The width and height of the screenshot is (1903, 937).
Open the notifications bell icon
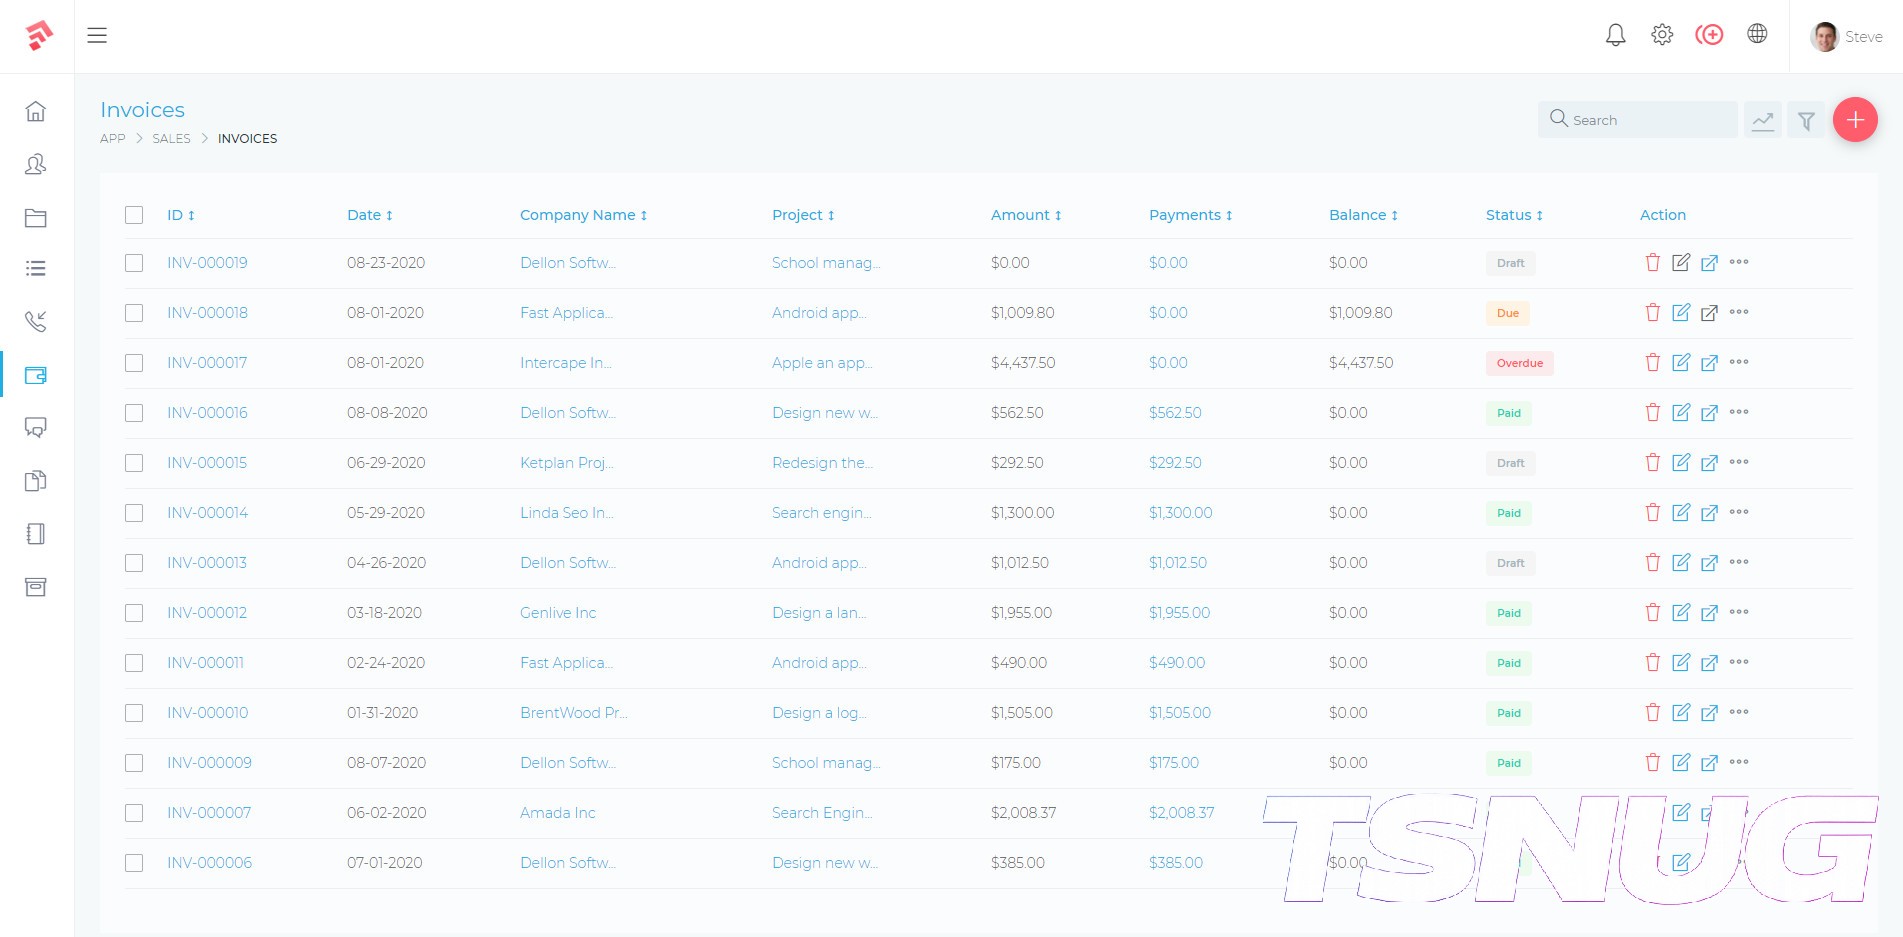coord(1615,36)
